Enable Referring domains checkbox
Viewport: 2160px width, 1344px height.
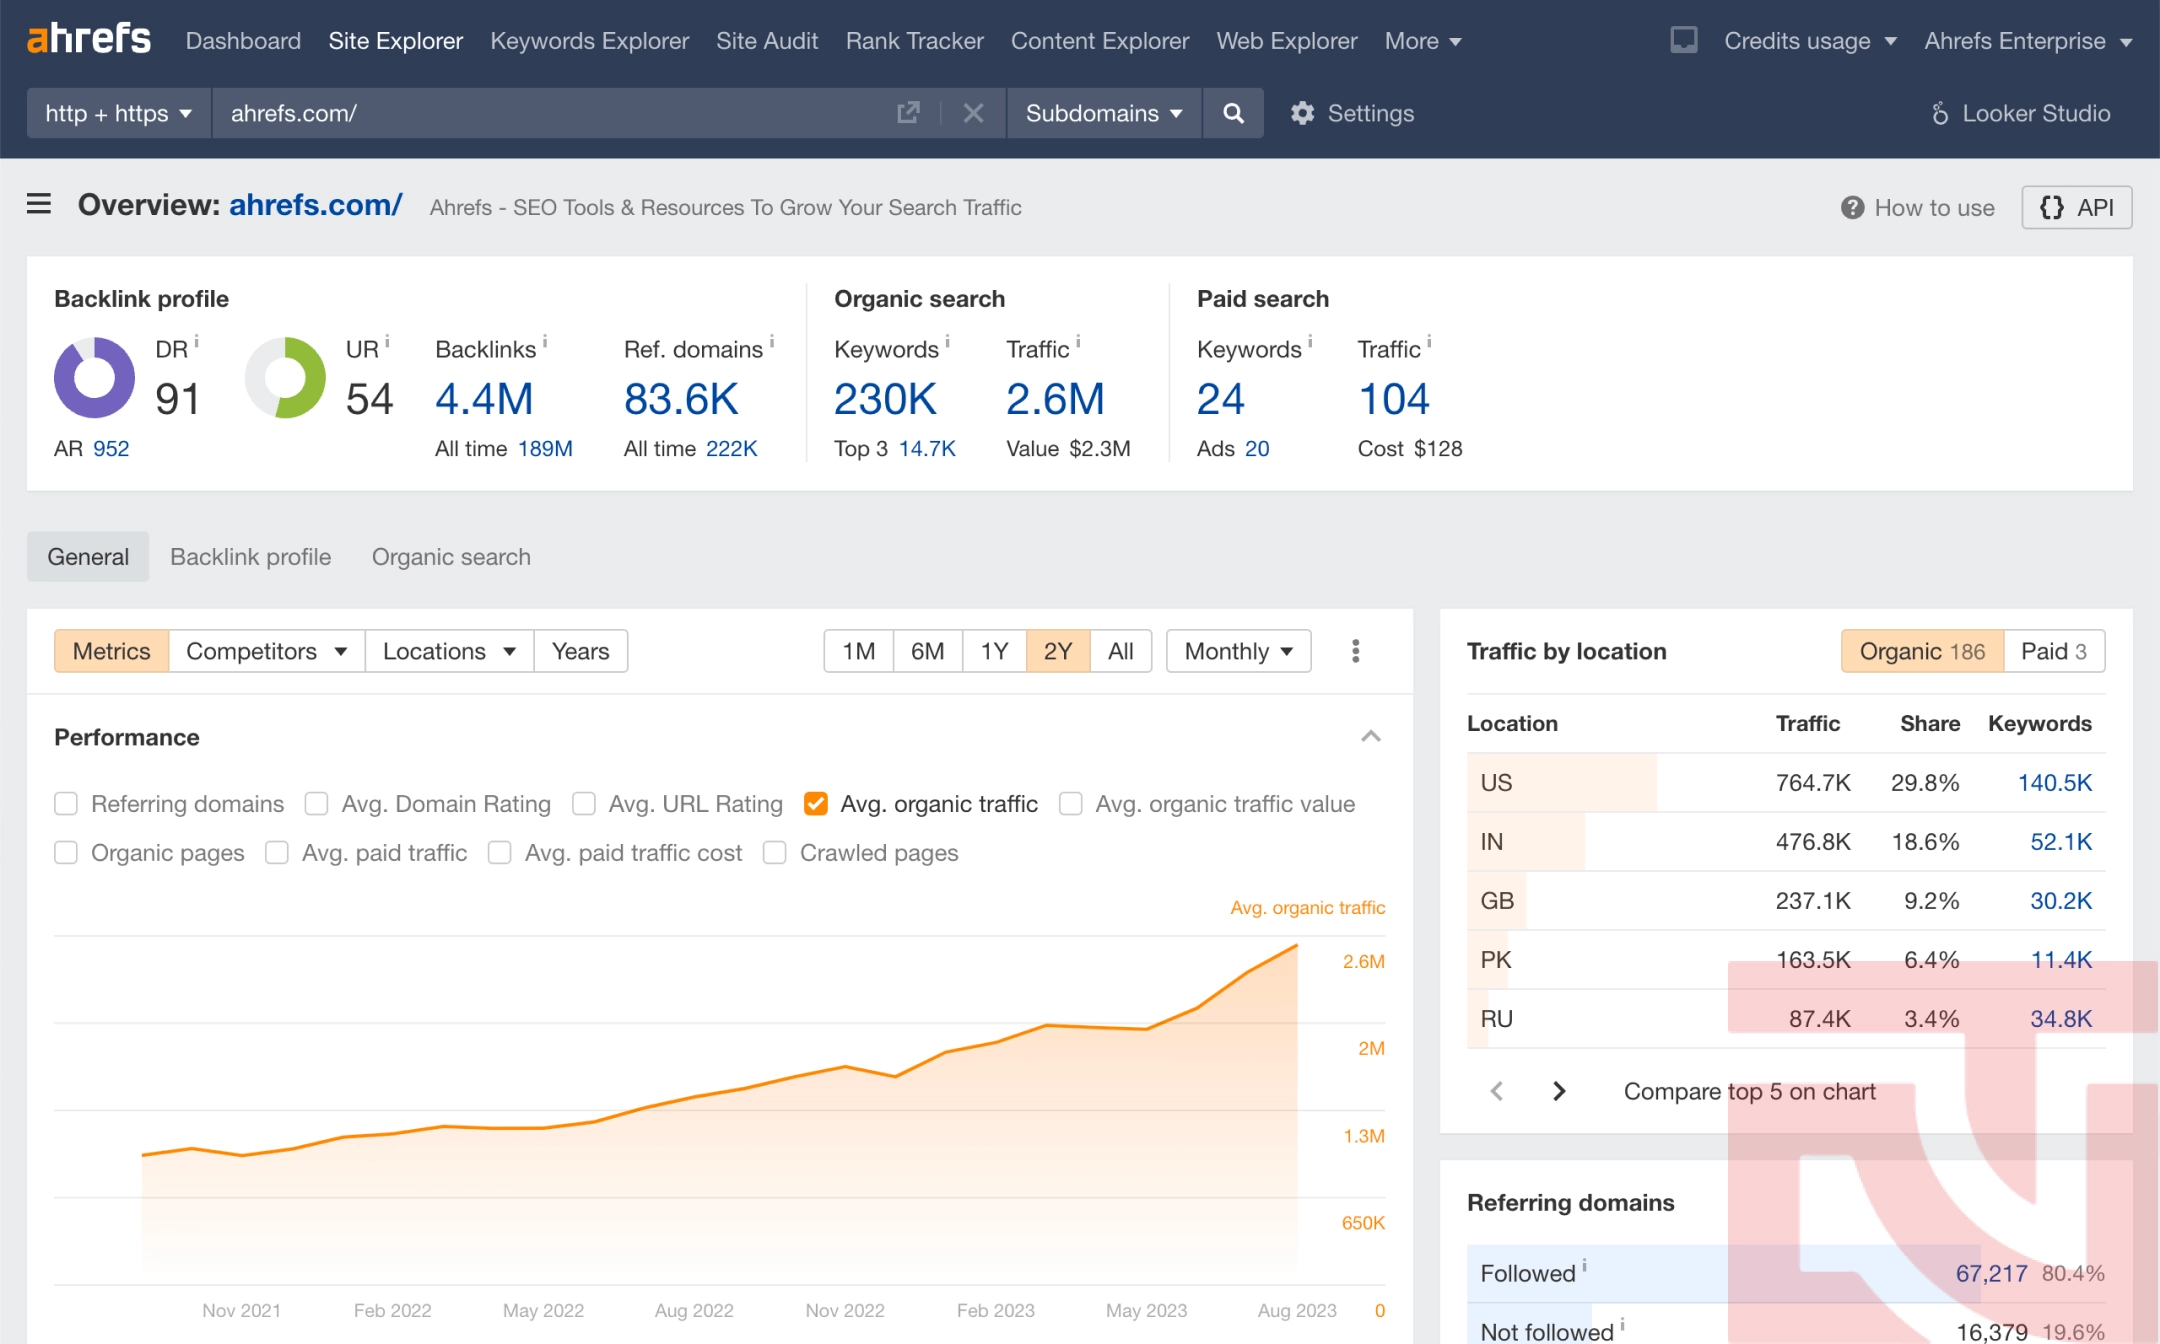tap(66, 804)
